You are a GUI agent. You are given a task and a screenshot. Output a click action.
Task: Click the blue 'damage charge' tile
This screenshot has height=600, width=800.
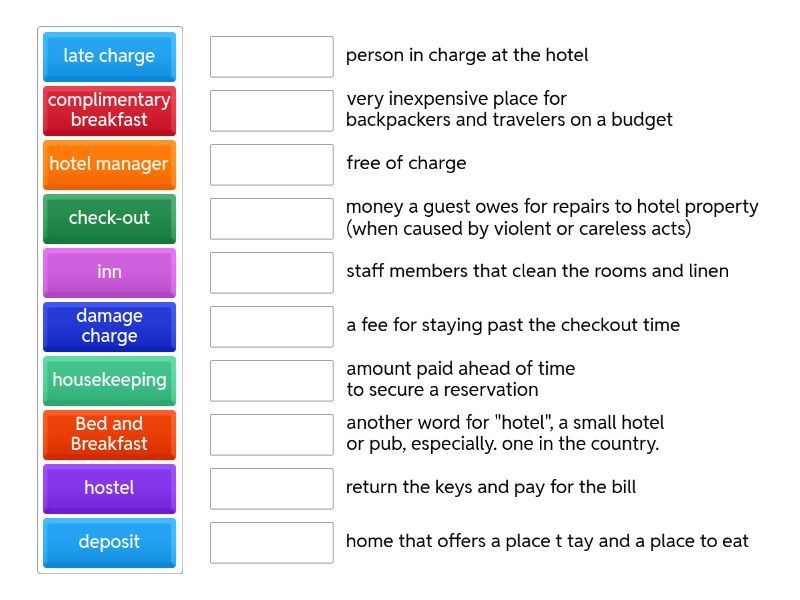coord(109,326)
